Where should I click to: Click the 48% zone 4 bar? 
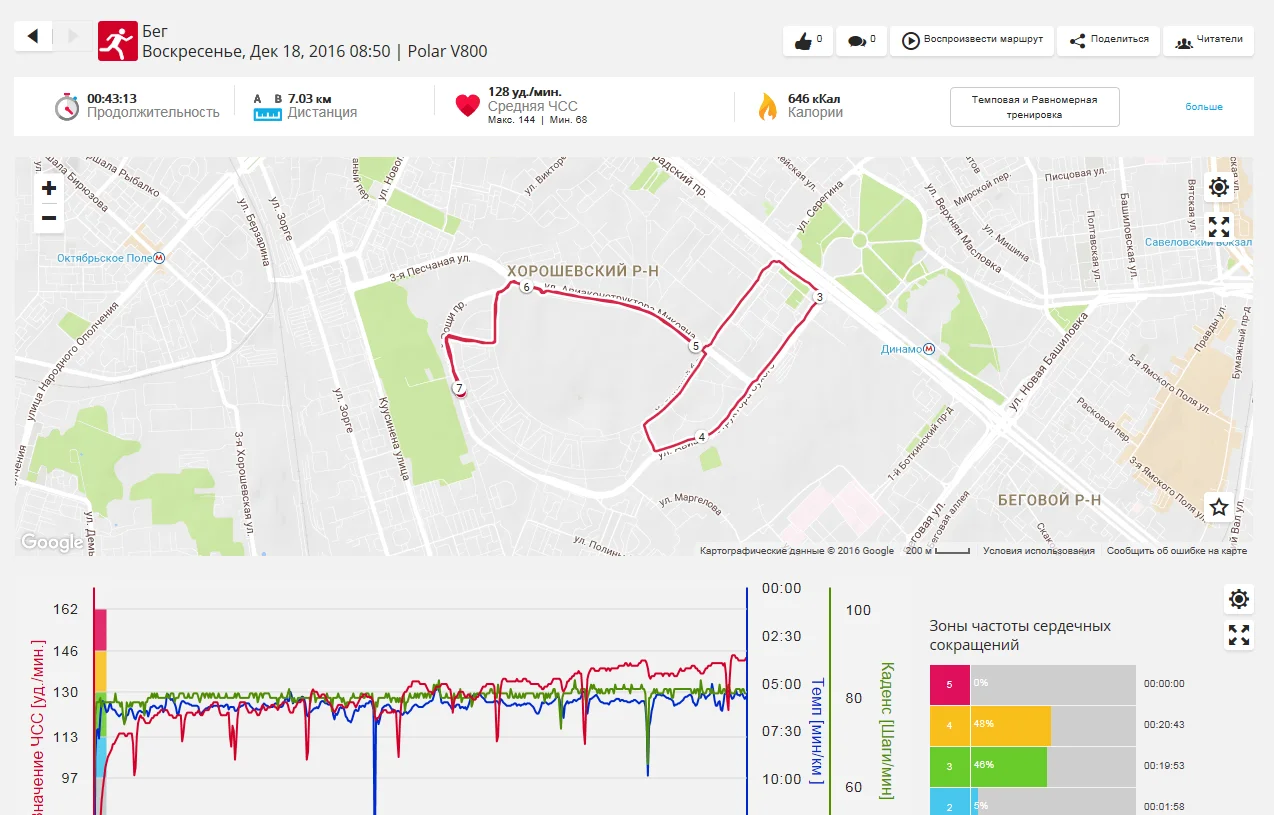coord(1010,726)
